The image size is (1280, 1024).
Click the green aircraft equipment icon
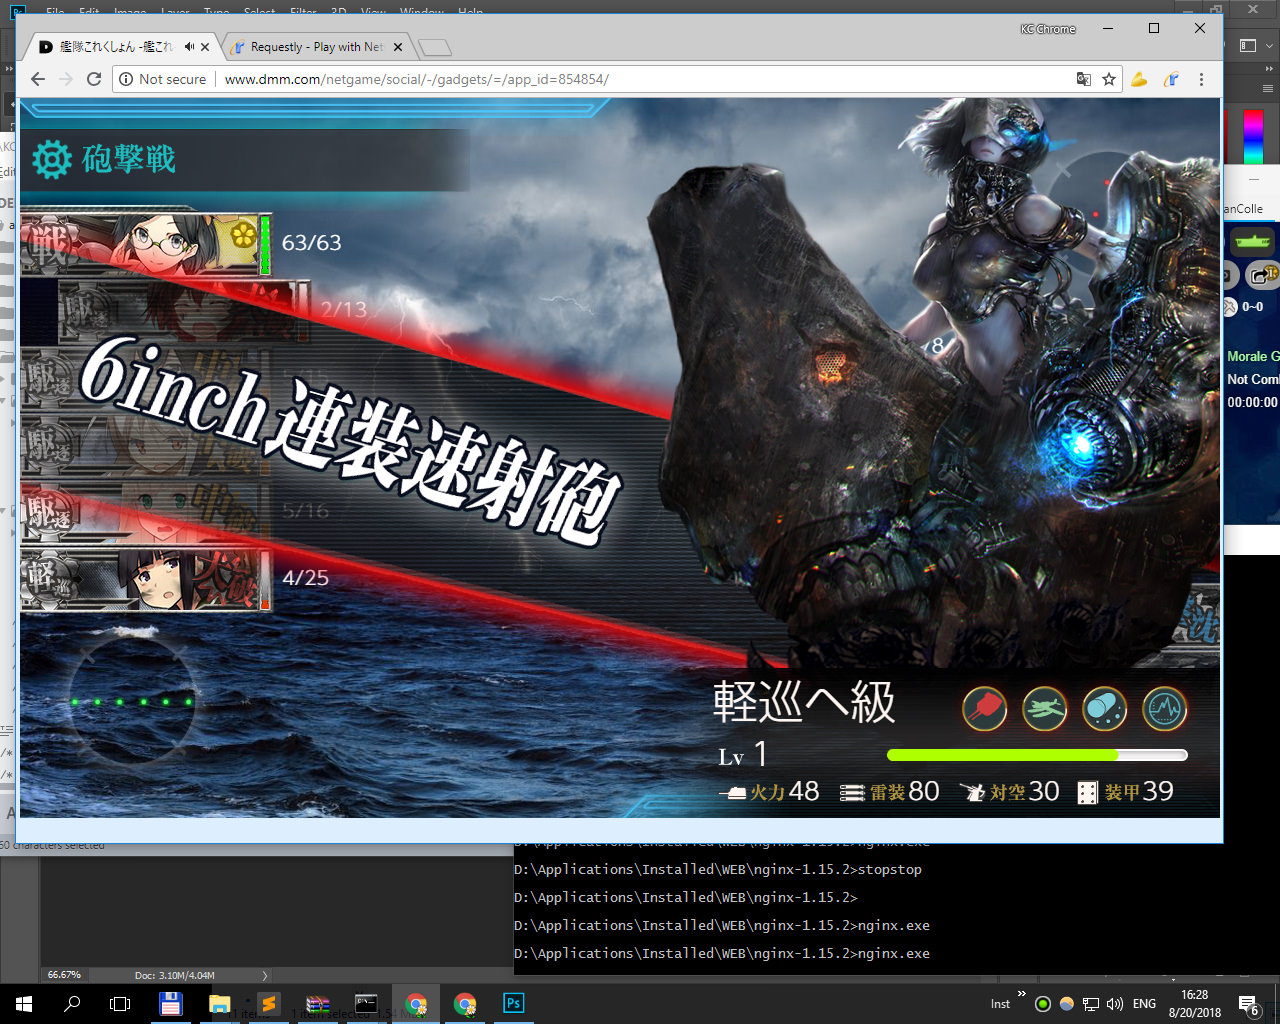pyautogui.click(x=1044, y=709)
